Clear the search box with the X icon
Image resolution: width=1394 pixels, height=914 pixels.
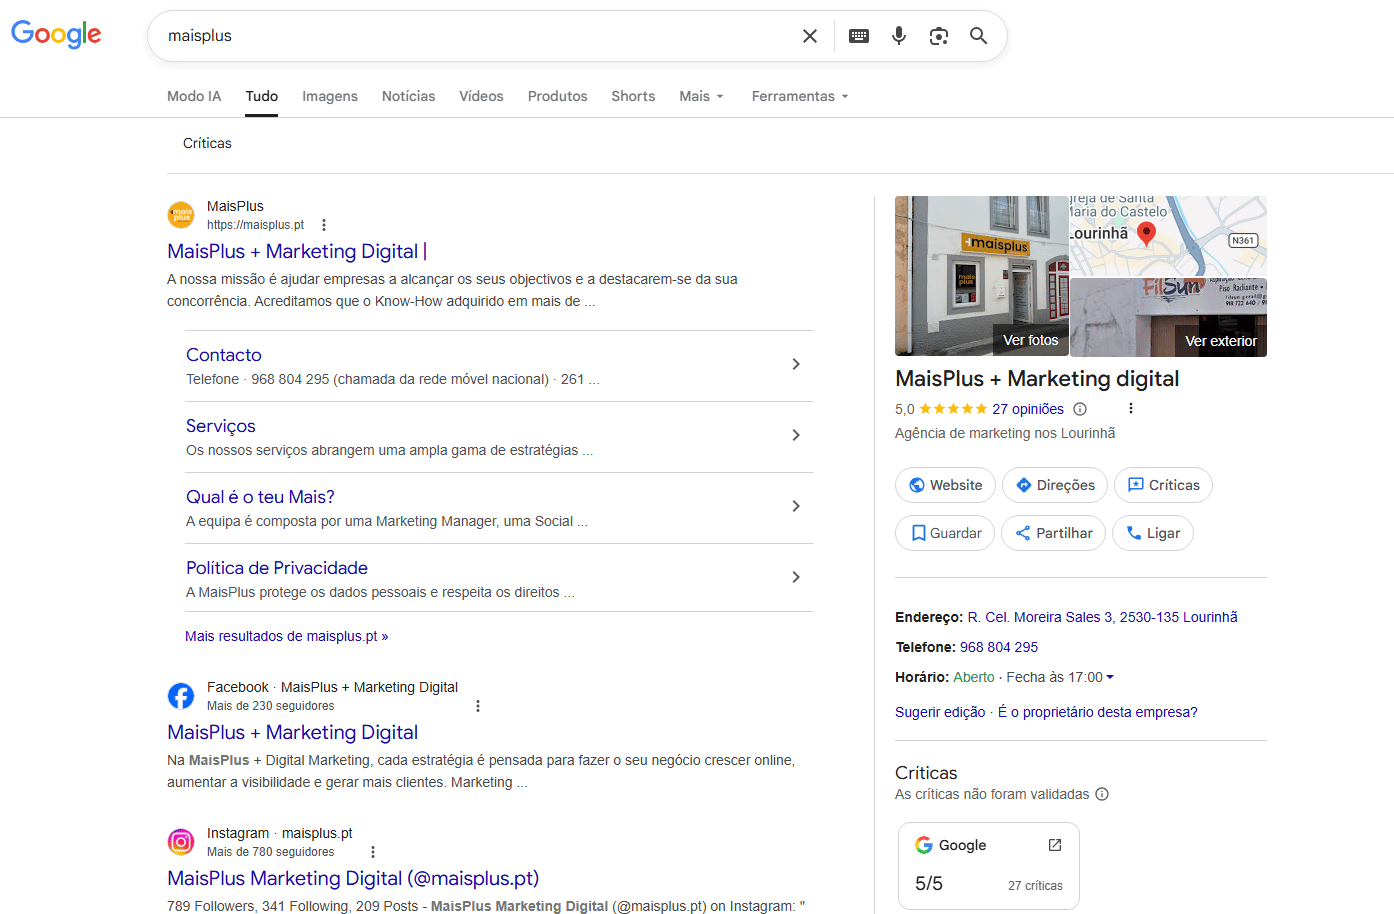tap(810, 36)
